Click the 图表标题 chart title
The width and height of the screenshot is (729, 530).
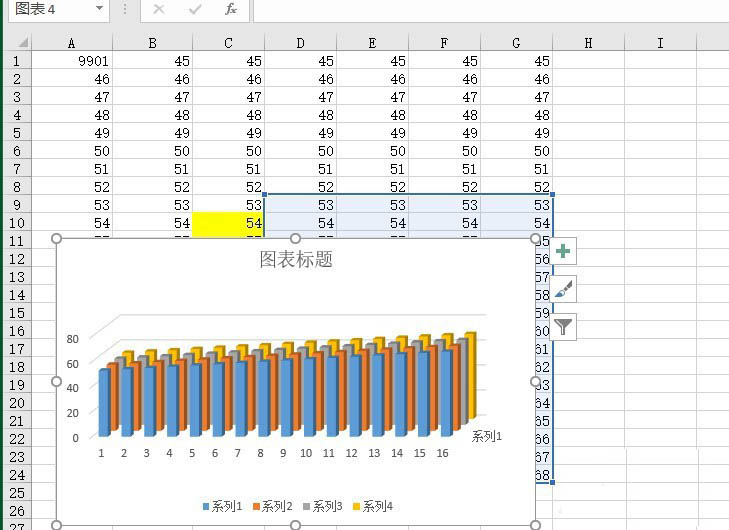[296, 259]
